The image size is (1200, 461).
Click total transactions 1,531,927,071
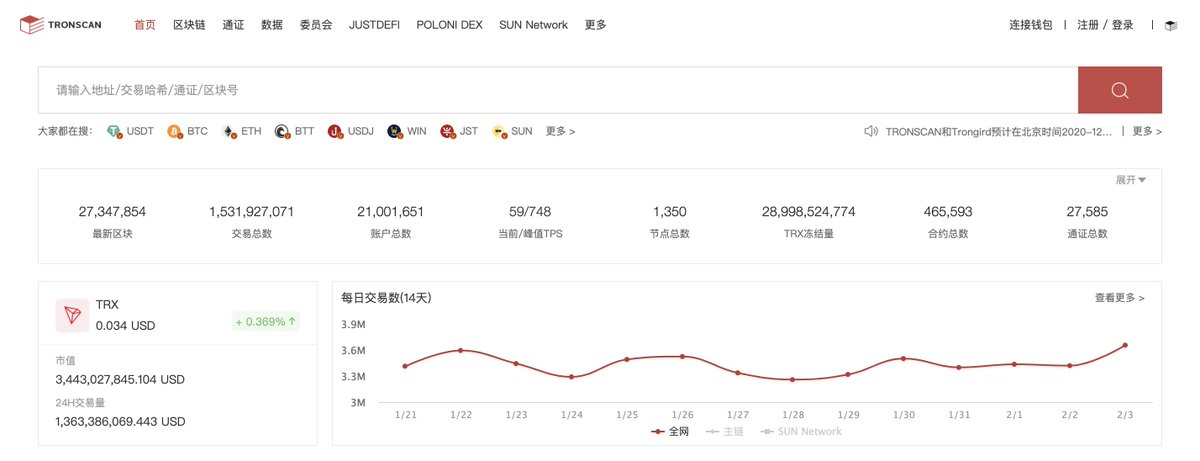coord(251,212)
